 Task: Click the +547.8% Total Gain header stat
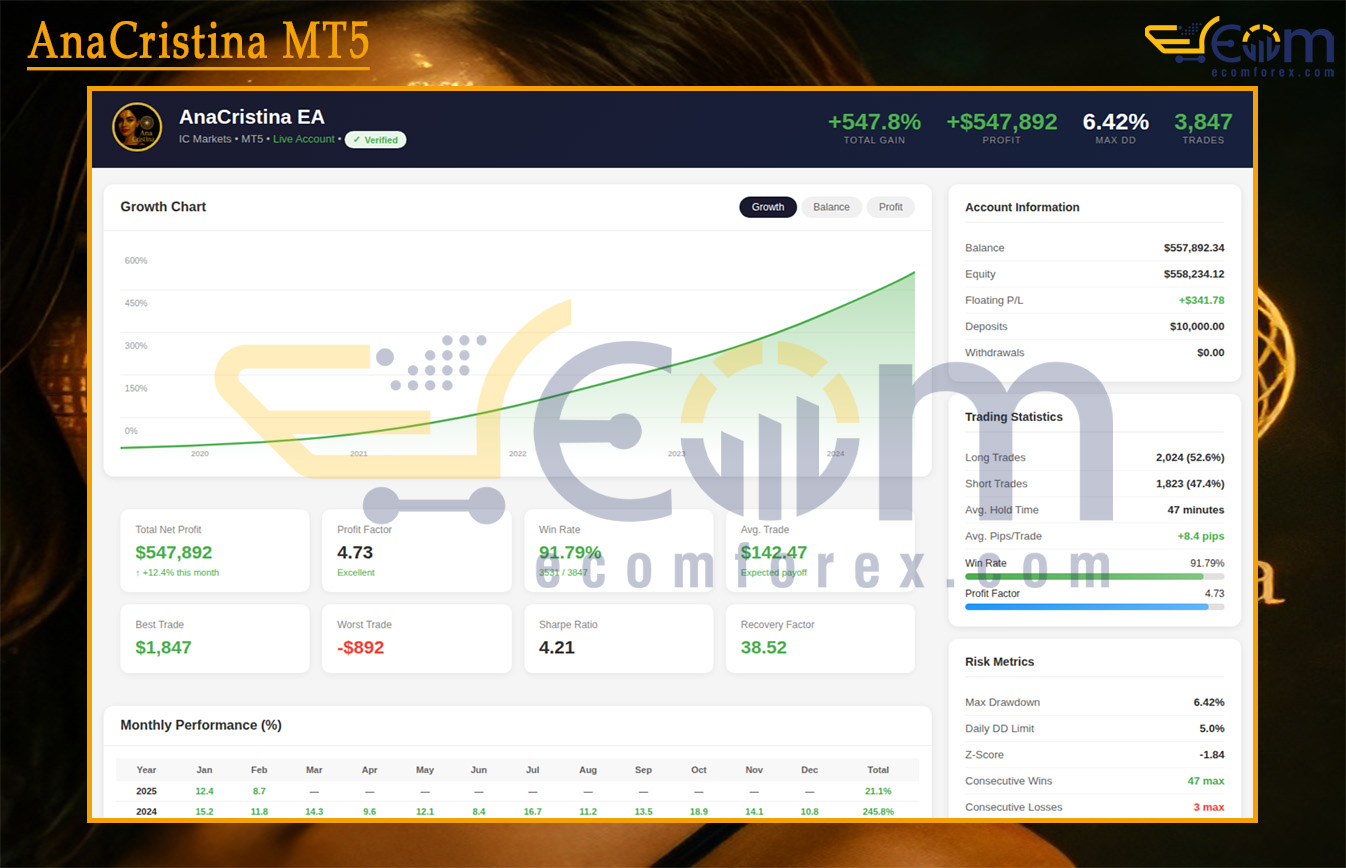(x=874, y=127)
